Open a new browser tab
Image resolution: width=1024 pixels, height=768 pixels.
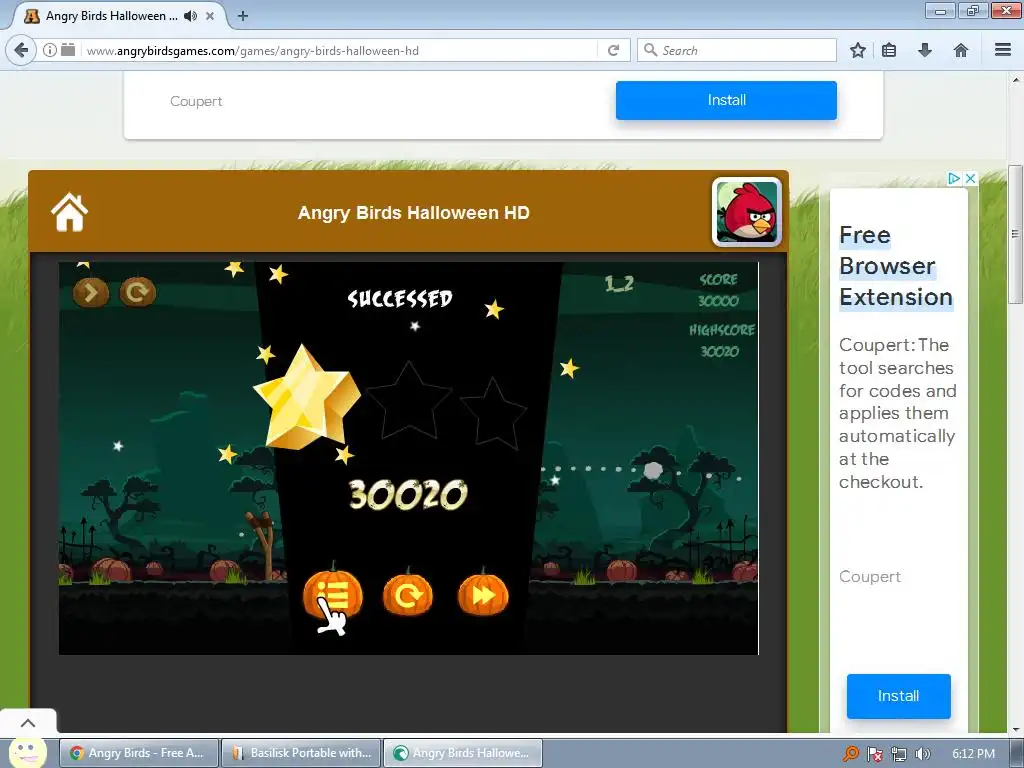pyautogui.click(x=242, y=16)
